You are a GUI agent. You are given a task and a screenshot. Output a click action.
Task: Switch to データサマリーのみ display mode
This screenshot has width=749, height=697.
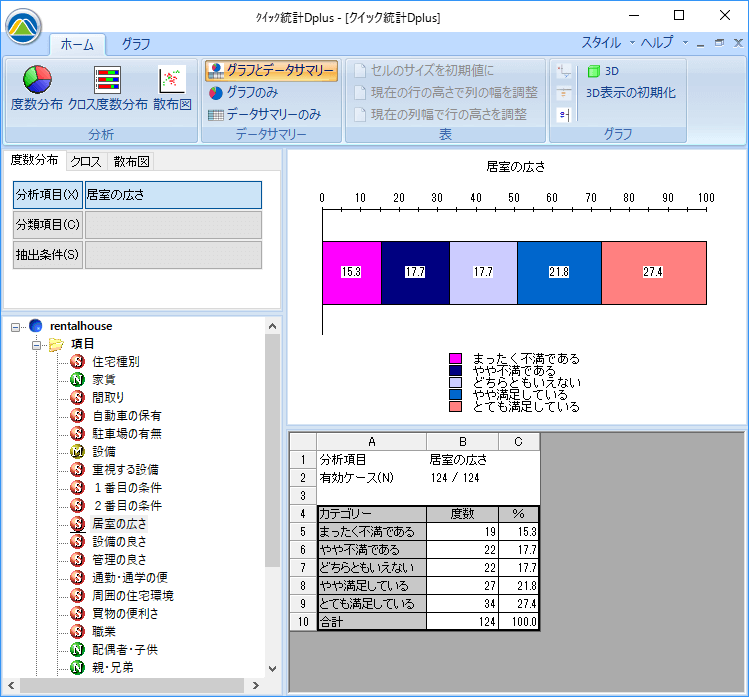[x=264, y=114]
